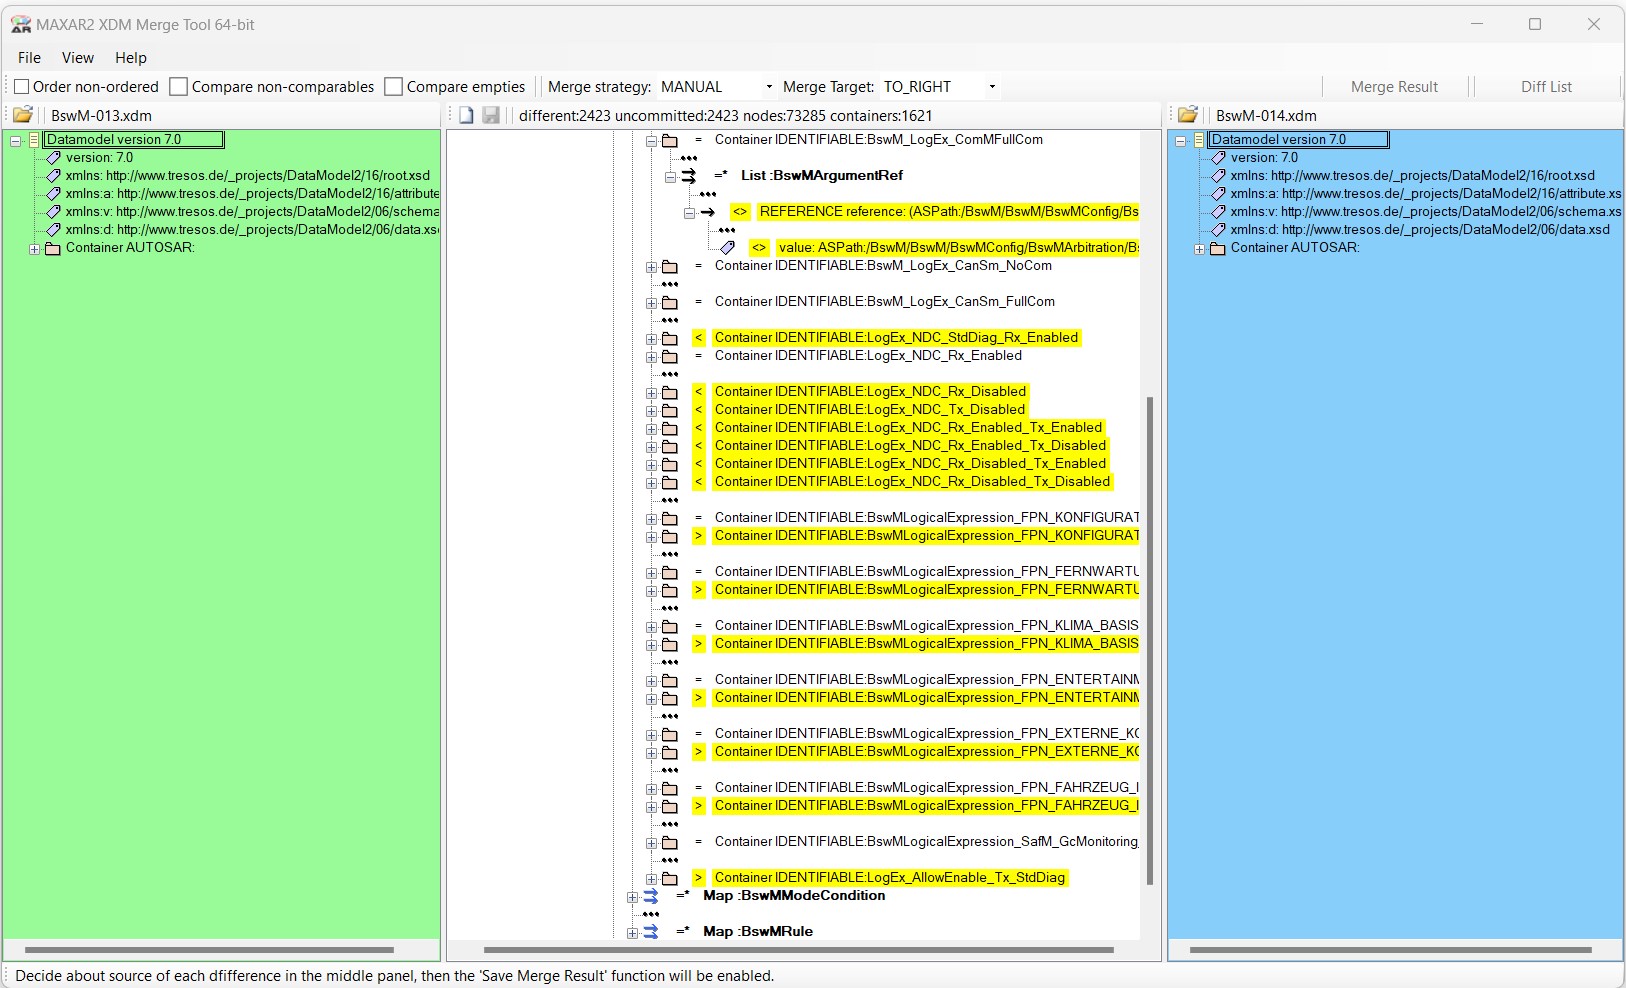The height and width of the screenshot is (988, 1626).
Task: Enable Order non-ordered checkbox
Action: tap(21, 87)
